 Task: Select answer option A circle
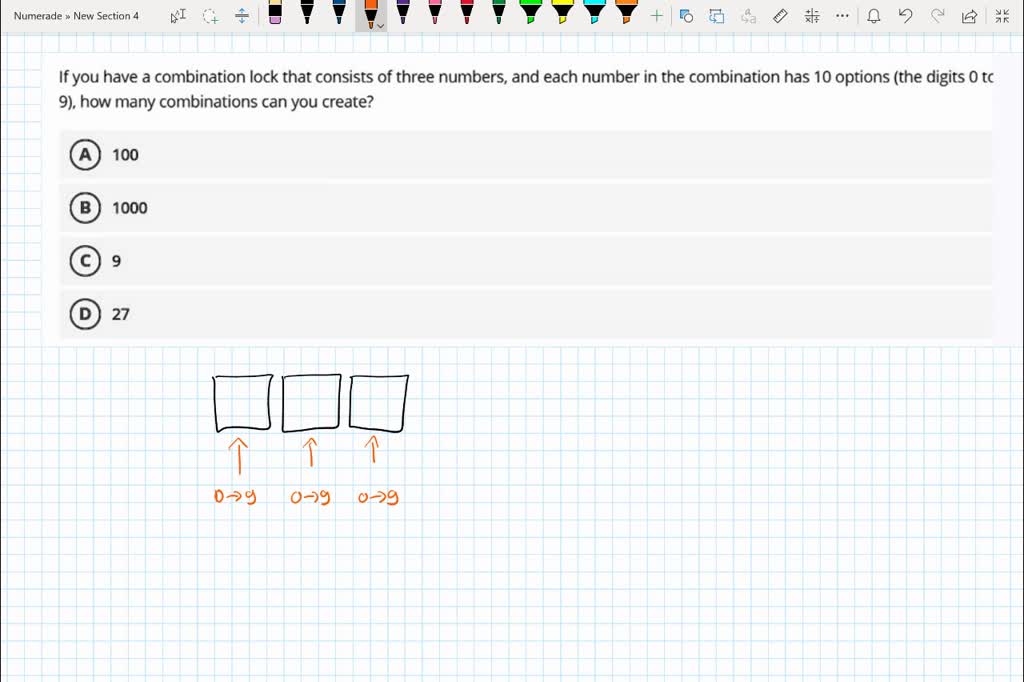click(x=85, y=155)
